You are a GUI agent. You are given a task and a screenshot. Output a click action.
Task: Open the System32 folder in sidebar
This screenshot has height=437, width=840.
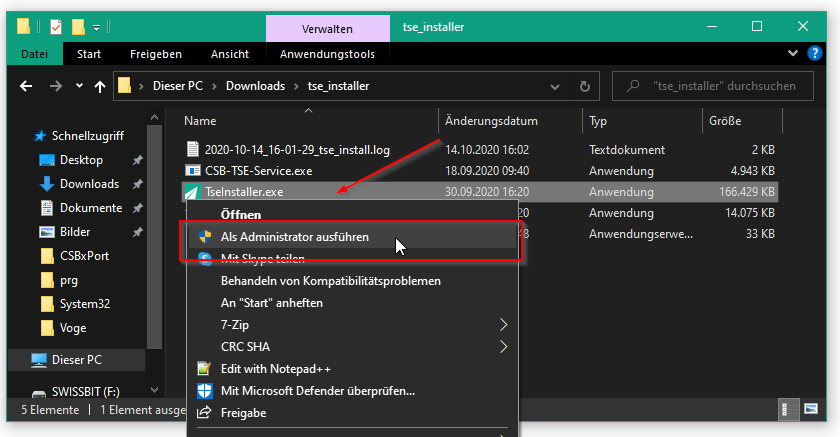85,304
